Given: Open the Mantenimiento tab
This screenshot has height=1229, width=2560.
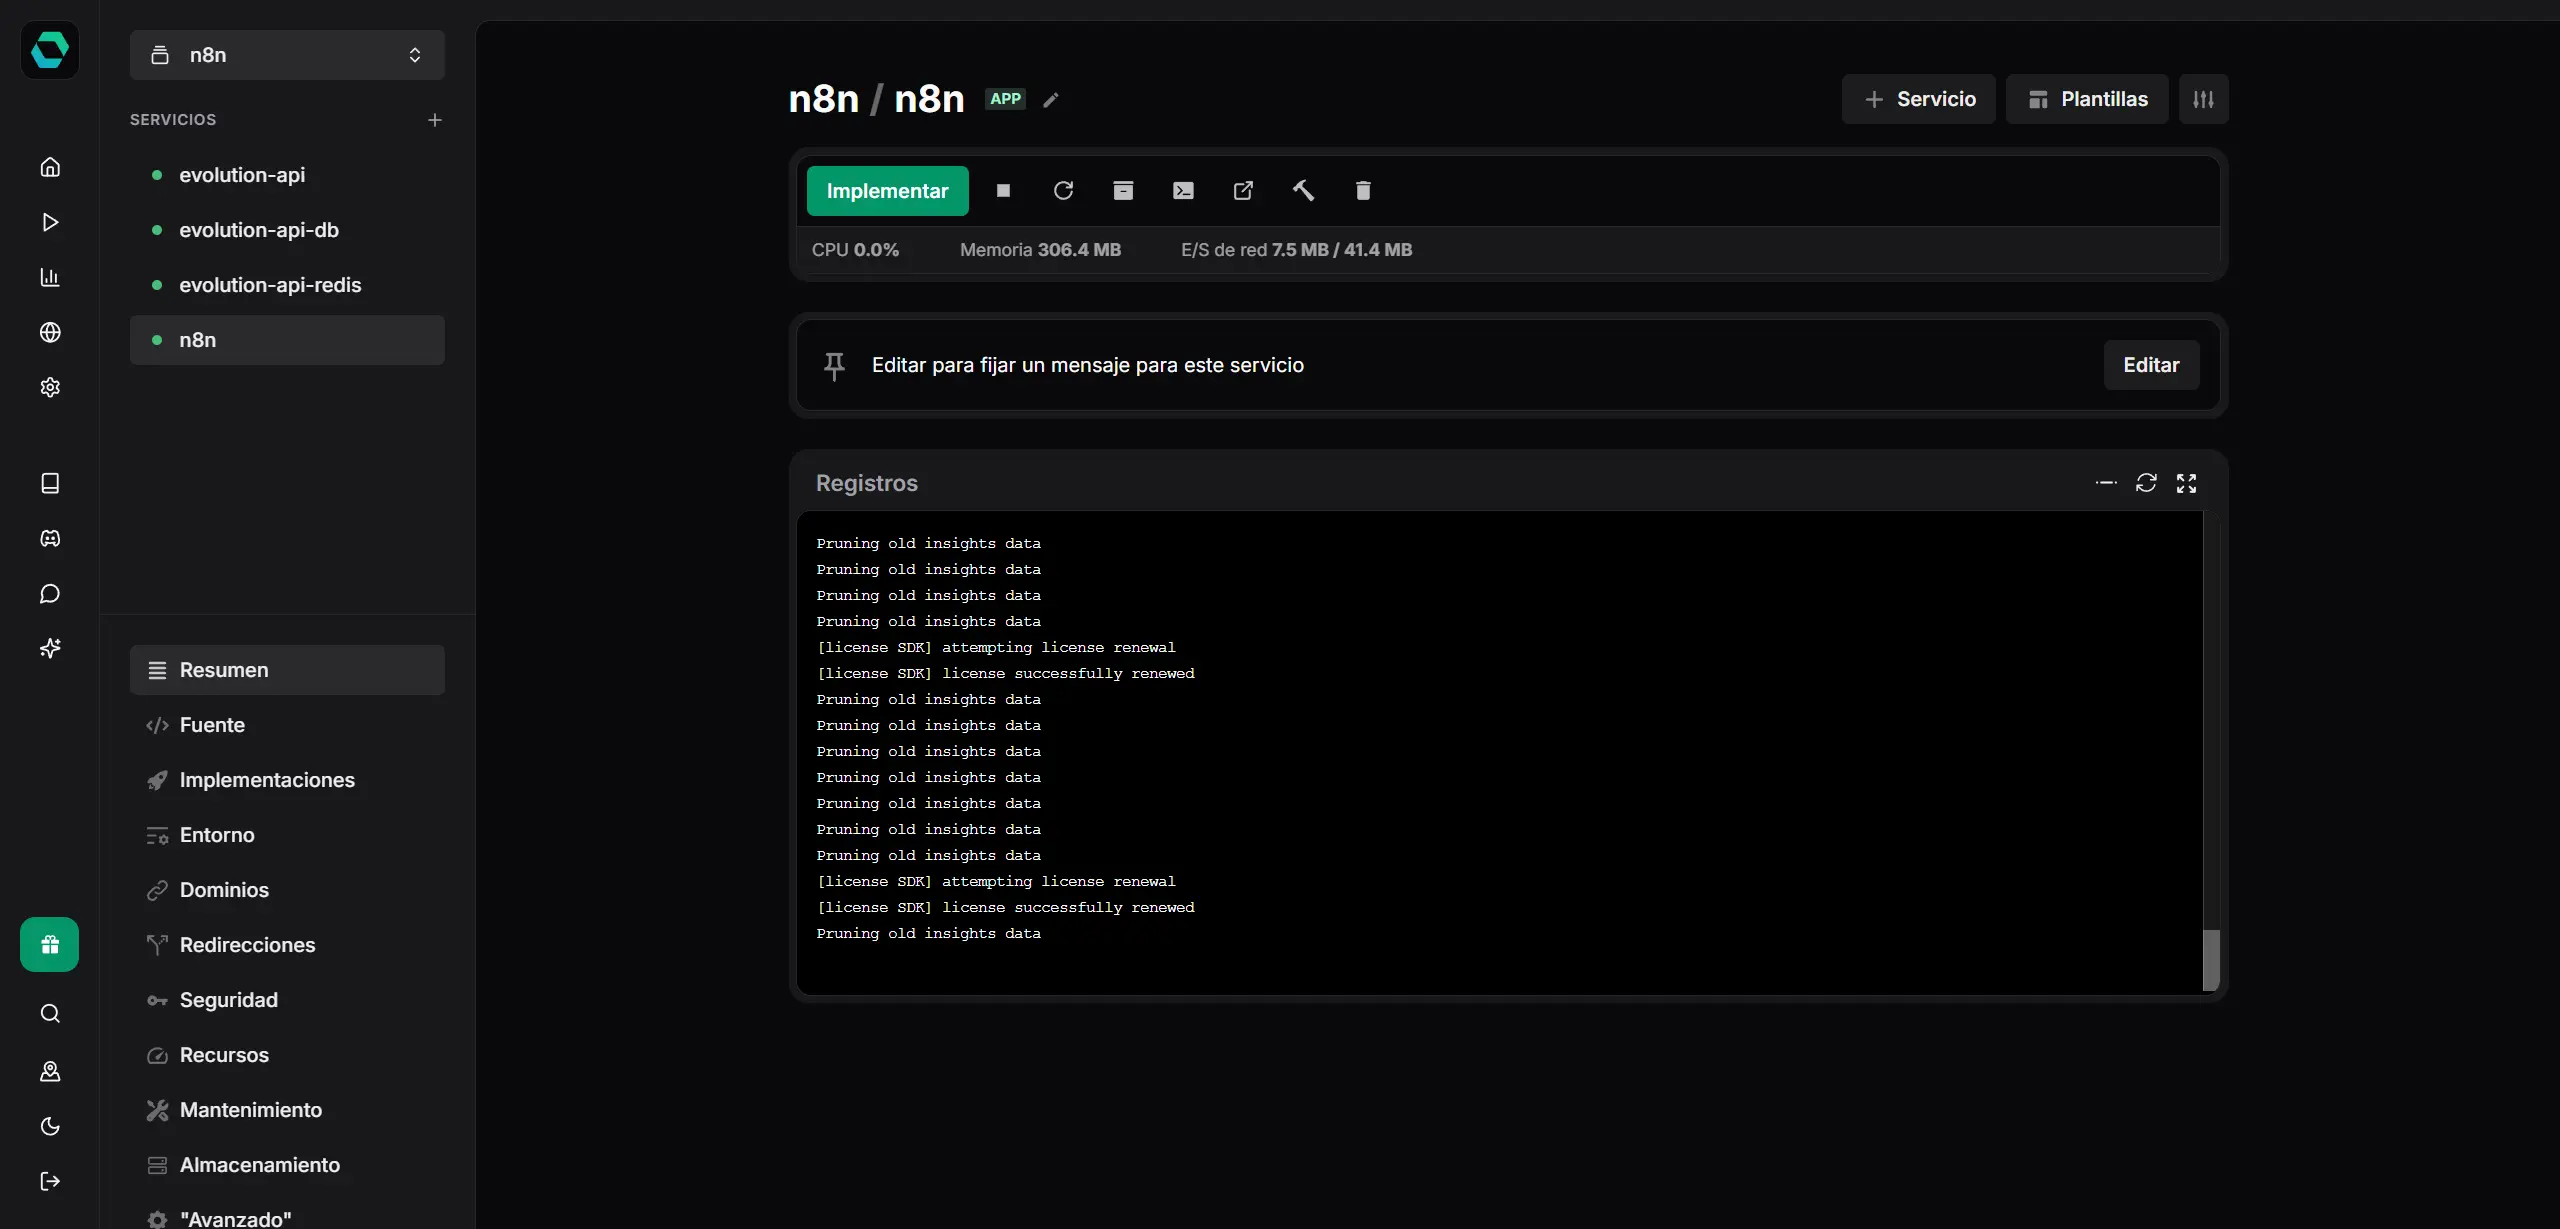Looking at the screenshot, I should tap(287, 1110).
